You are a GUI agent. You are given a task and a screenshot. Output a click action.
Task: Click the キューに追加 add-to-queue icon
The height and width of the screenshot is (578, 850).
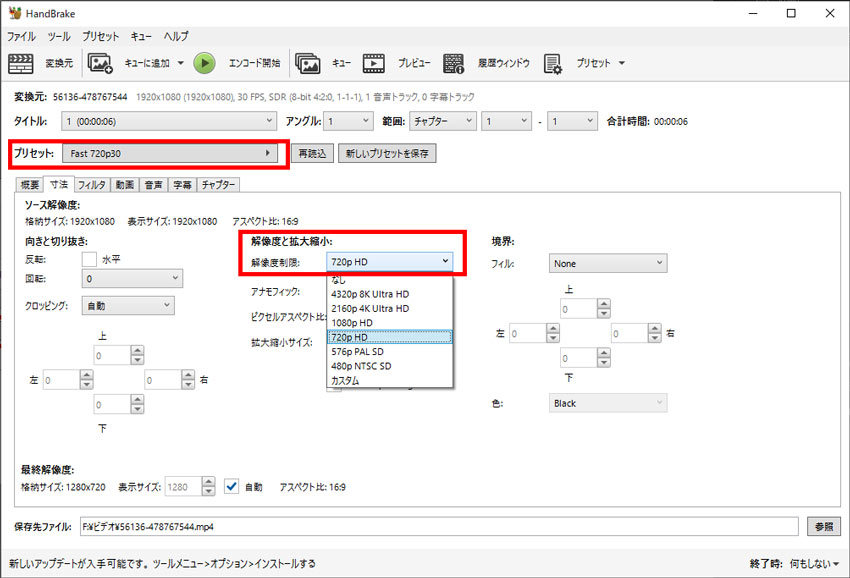(x=100, y=63)
